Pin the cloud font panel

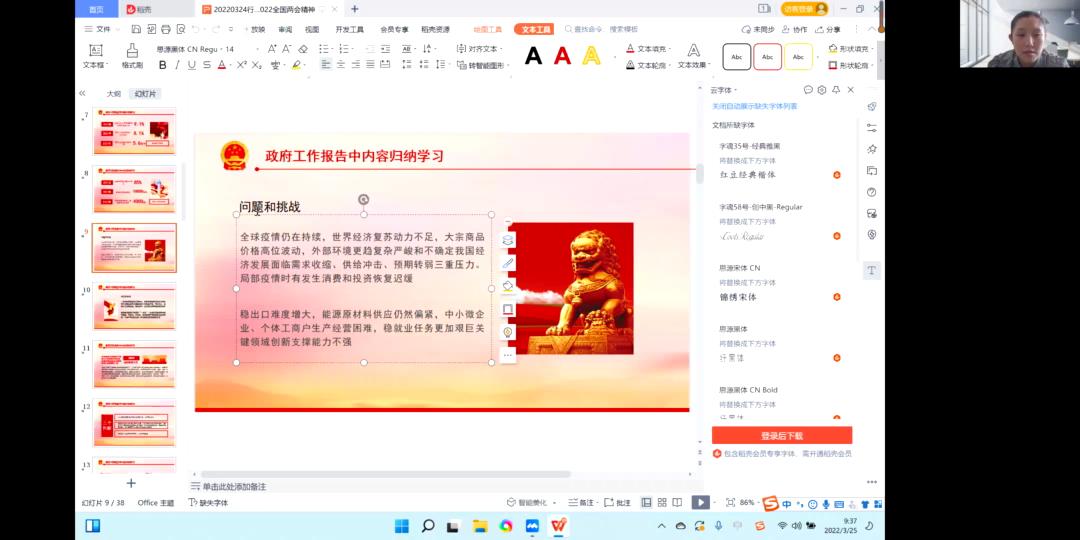[x=836, y=90]
